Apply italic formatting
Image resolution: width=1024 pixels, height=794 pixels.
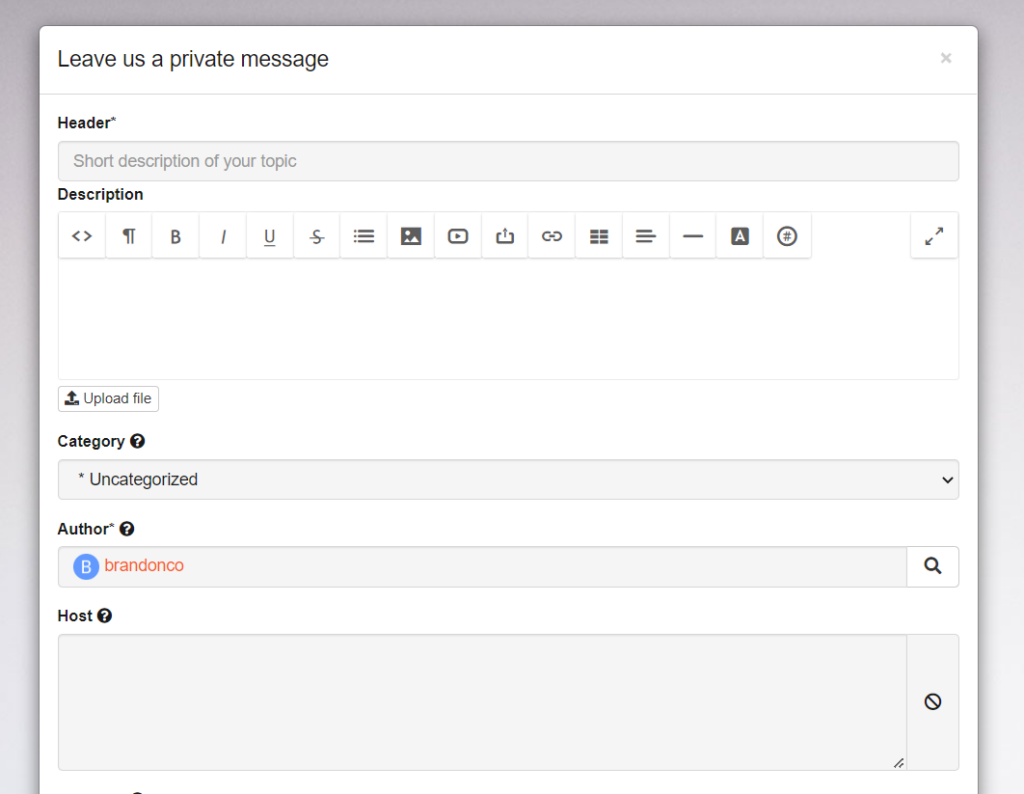point(223,236)
